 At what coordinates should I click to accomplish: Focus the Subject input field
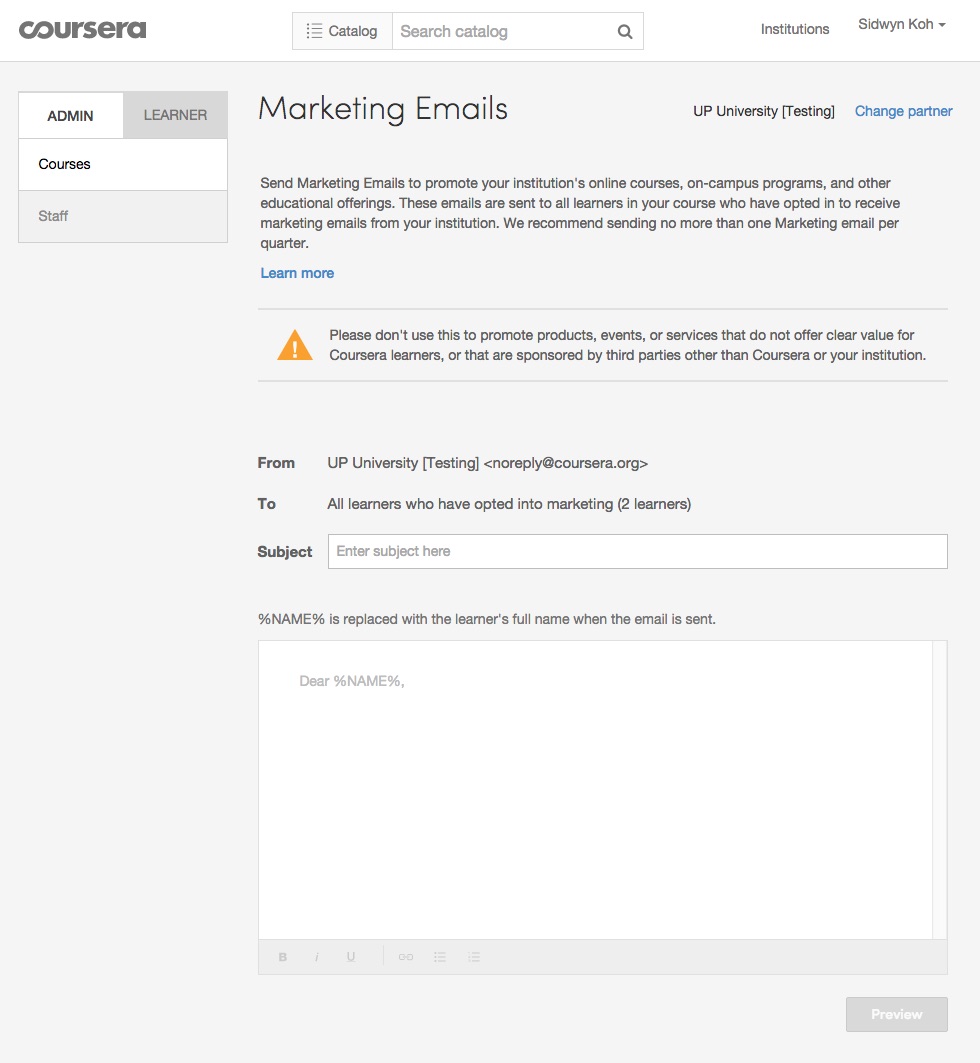[637, 551]
